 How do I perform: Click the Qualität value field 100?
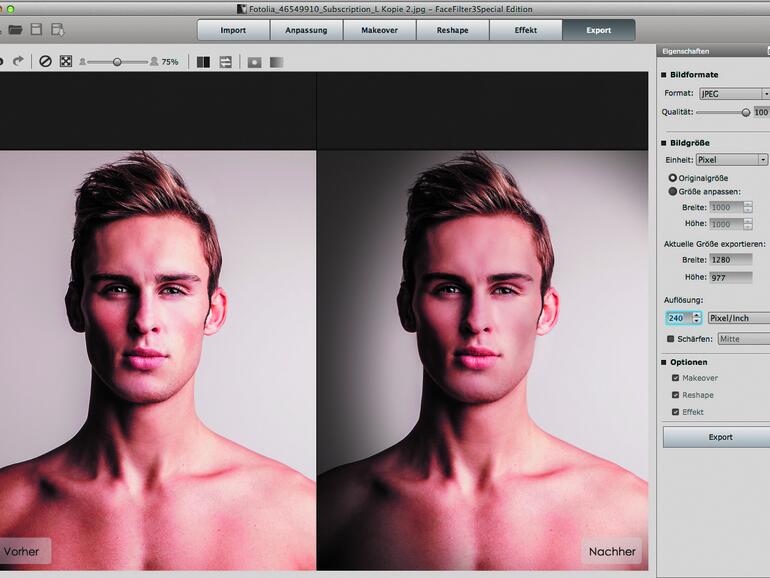761,112
